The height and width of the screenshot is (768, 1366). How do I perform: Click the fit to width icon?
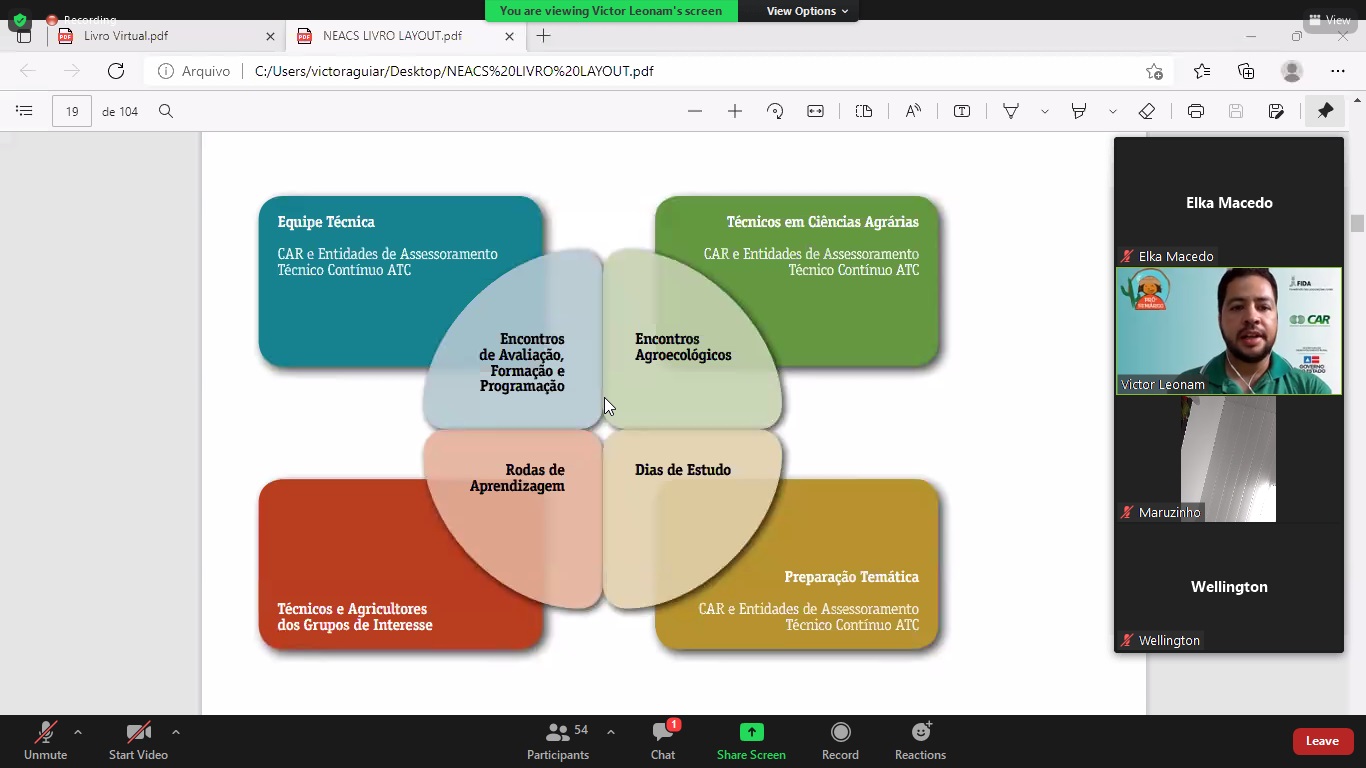[815, 111]
